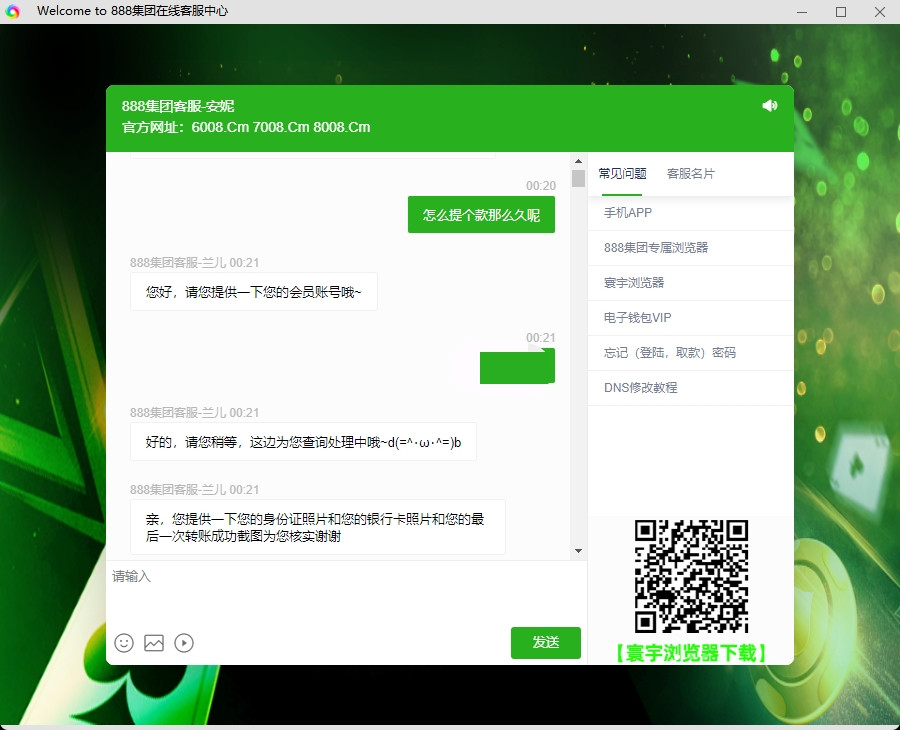
Task: Open the 手机APP FAQ entry
Action: pos(690,213)
